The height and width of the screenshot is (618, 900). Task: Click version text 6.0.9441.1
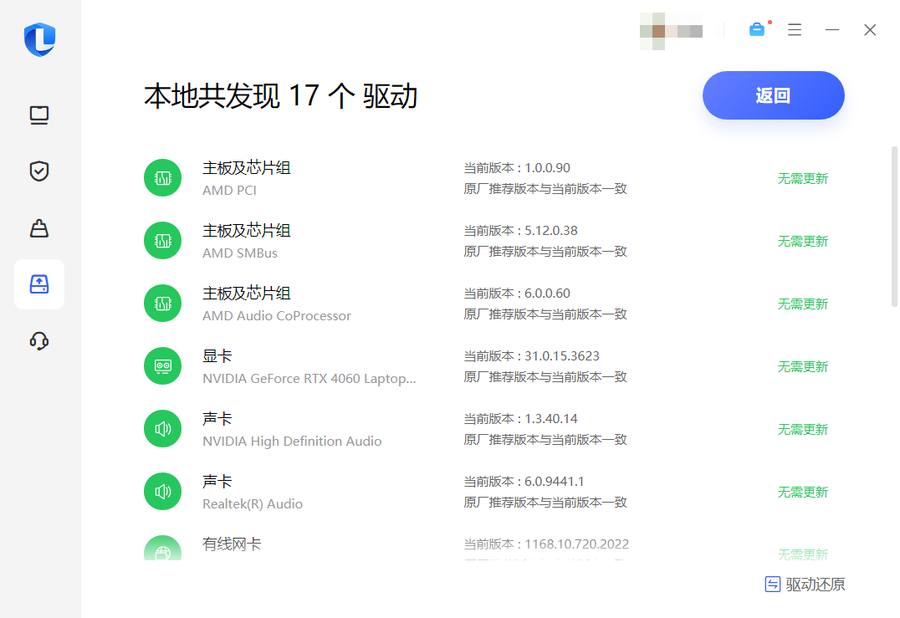(x=554, y=481)
